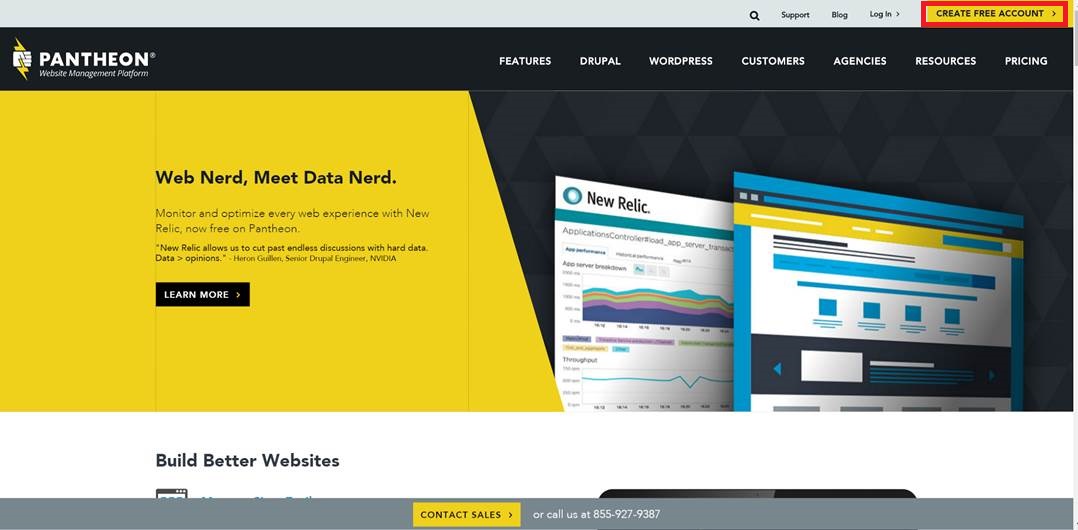1078x530 pixels.
Task: Click the 'Build Better Websites' heading
Action: [x=248, y=460]
